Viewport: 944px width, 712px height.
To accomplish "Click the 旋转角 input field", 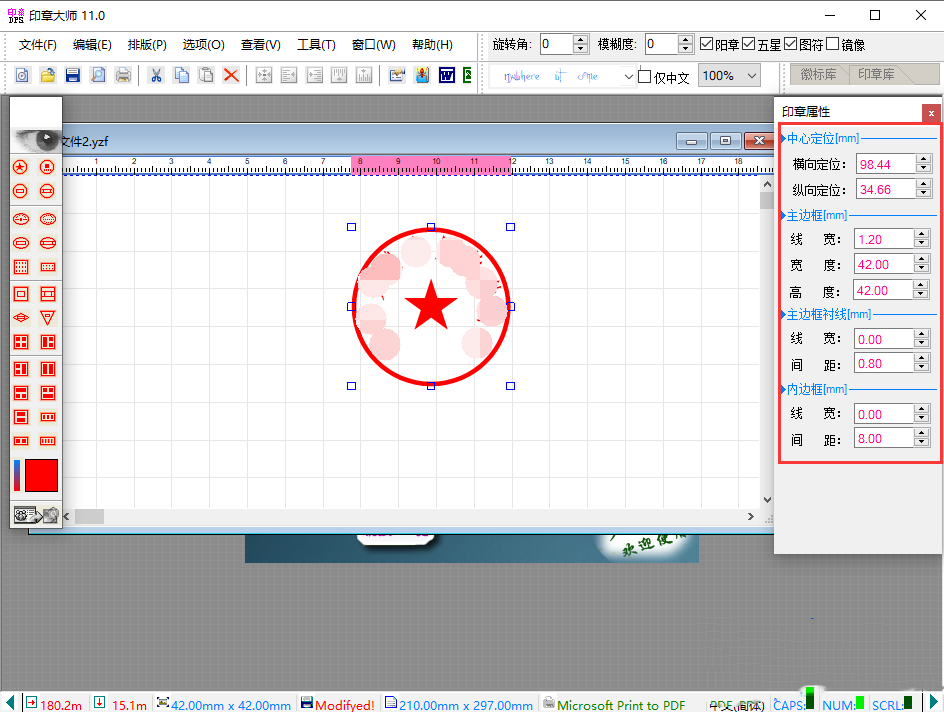I will (x=556, y=44).
